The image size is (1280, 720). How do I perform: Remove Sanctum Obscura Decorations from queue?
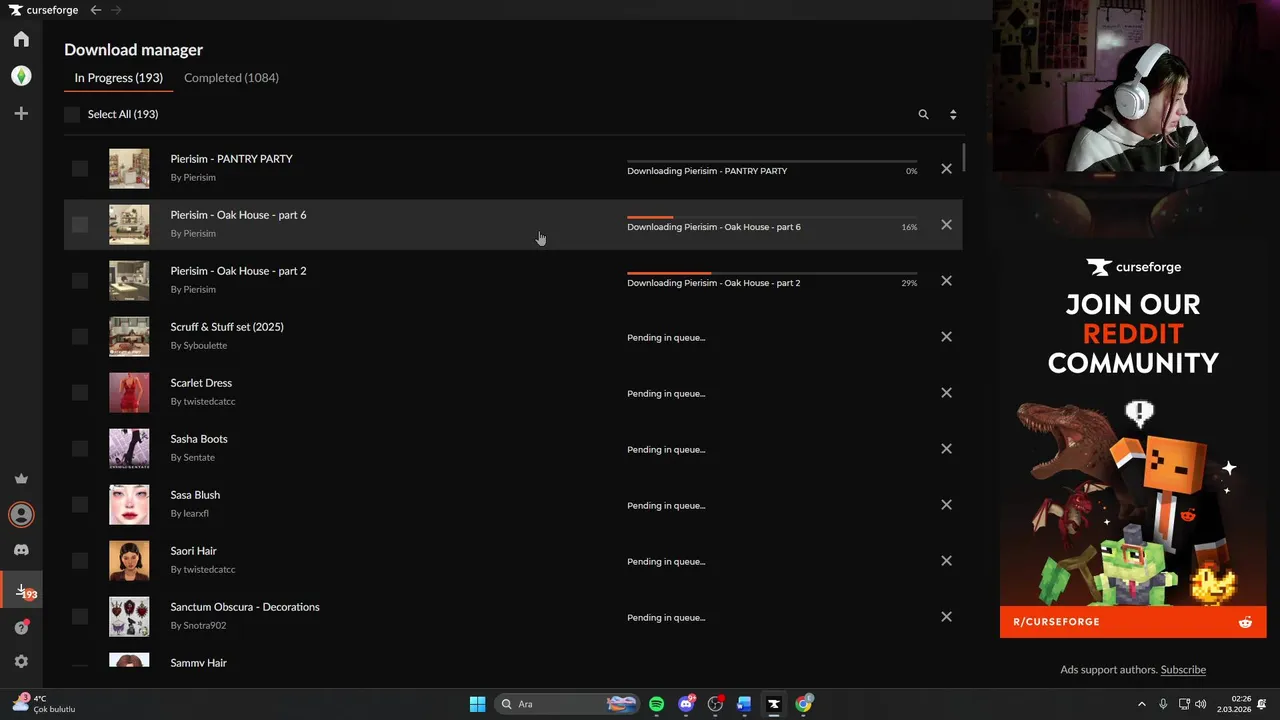946,617
